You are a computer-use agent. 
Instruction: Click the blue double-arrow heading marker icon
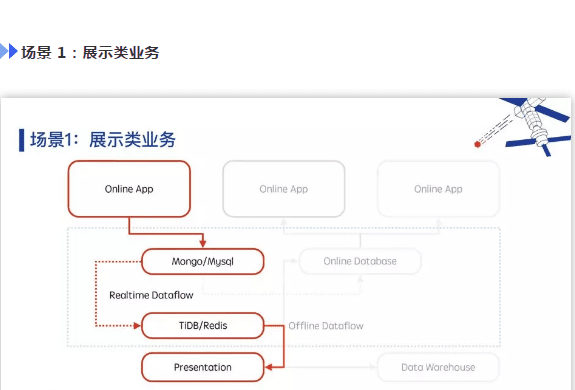pyautogui.click(x=8, y=51)
